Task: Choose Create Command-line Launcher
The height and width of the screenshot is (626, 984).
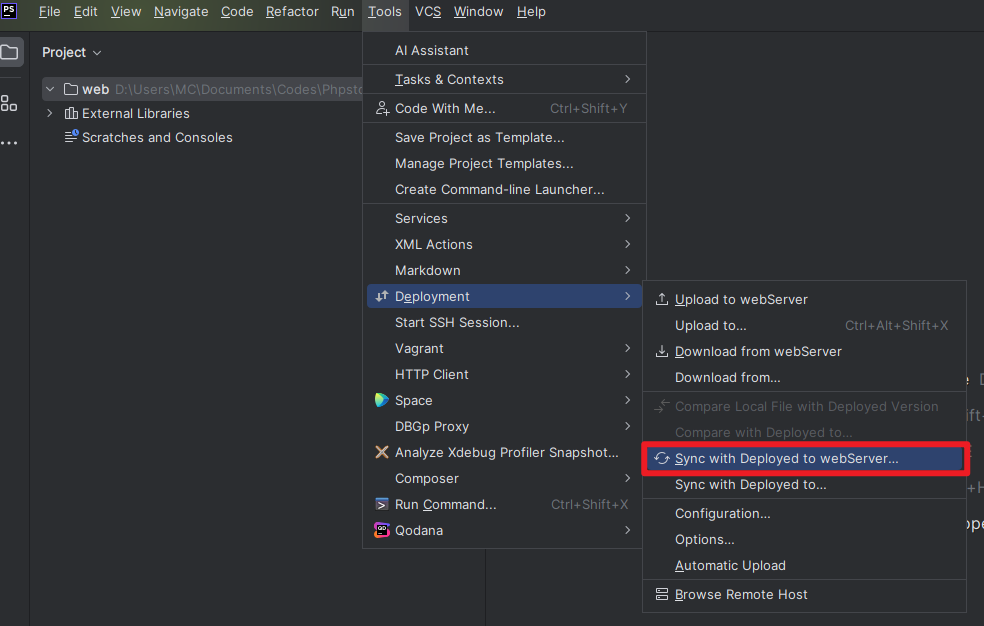Action: pos(504,189)
